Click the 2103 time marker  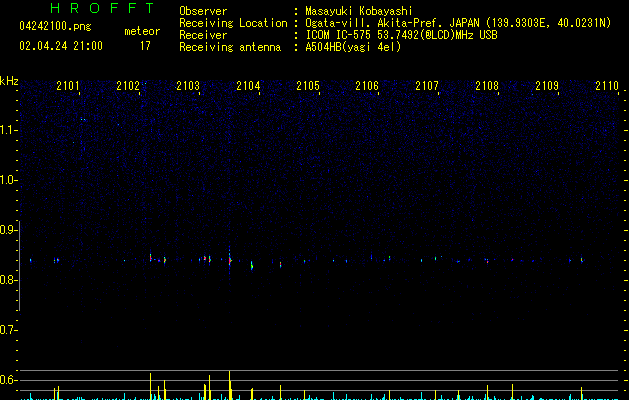[x=188, y=86]
